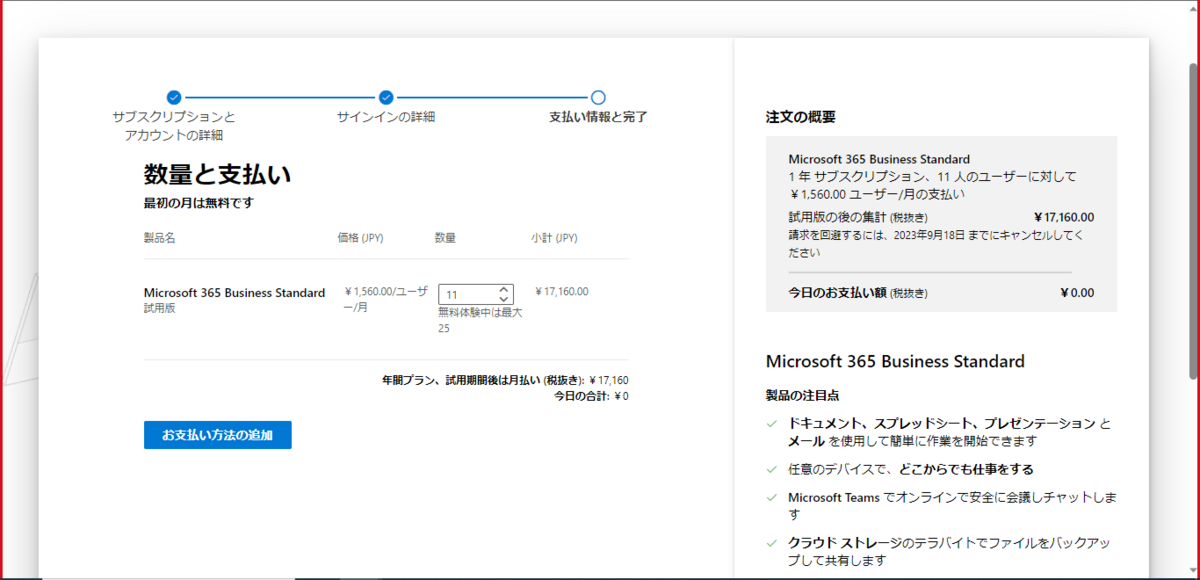Click the checkmark beside ドキュメント、スプレッドシート feature

point(772,424)
